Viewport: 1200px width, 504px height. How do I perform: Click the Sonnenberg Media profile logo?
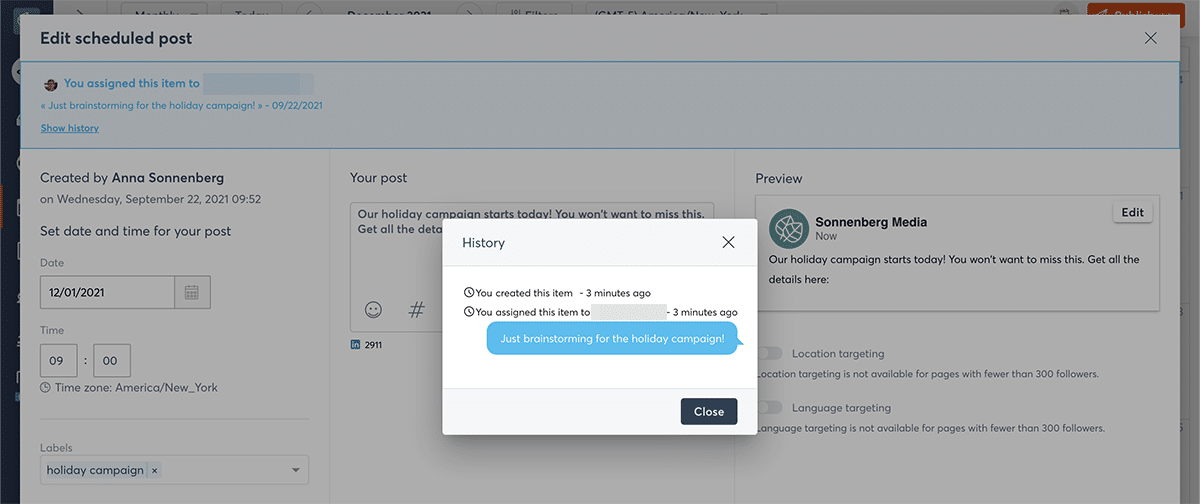pos(789,229)
